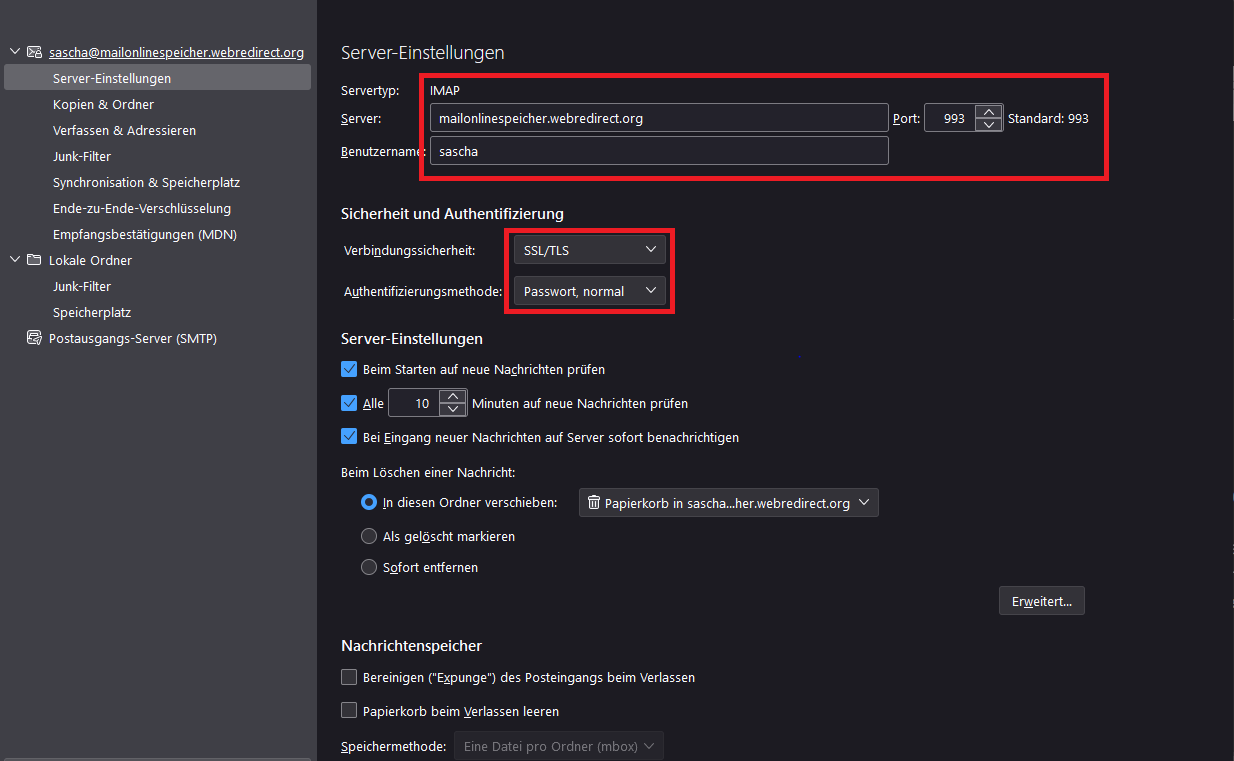Open Junk-Filter under Lokale Ordner
This screenshot has width=1234, height=761.
(82, 286)
